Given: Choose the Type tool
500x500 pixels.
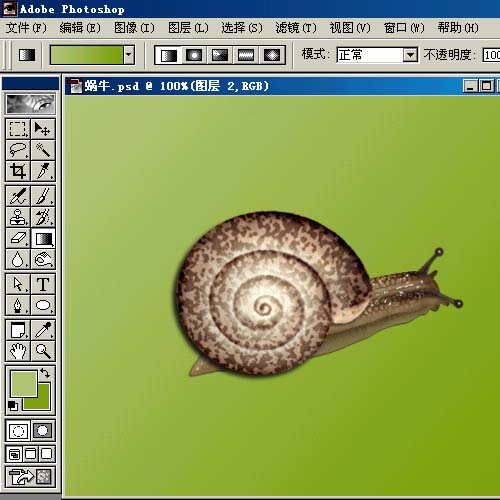Looking at the screenshot, I should tap(43, 284).
